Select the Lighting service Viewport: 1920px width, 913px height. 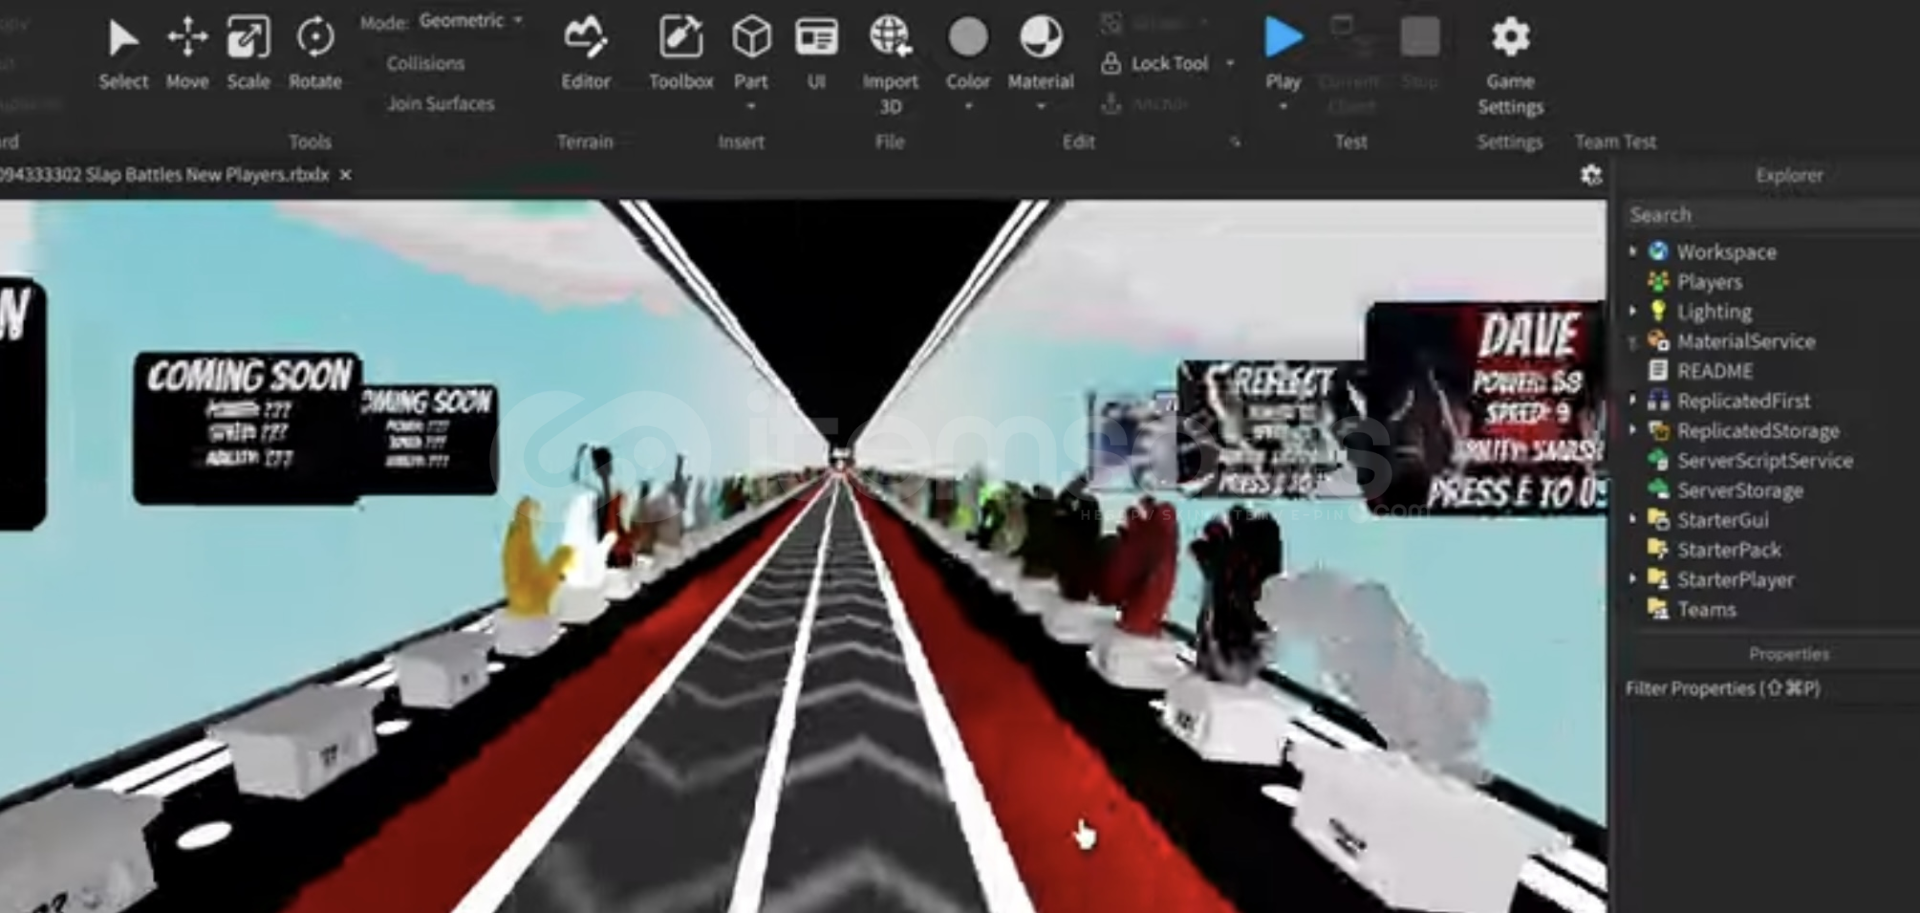point(1713,312)
